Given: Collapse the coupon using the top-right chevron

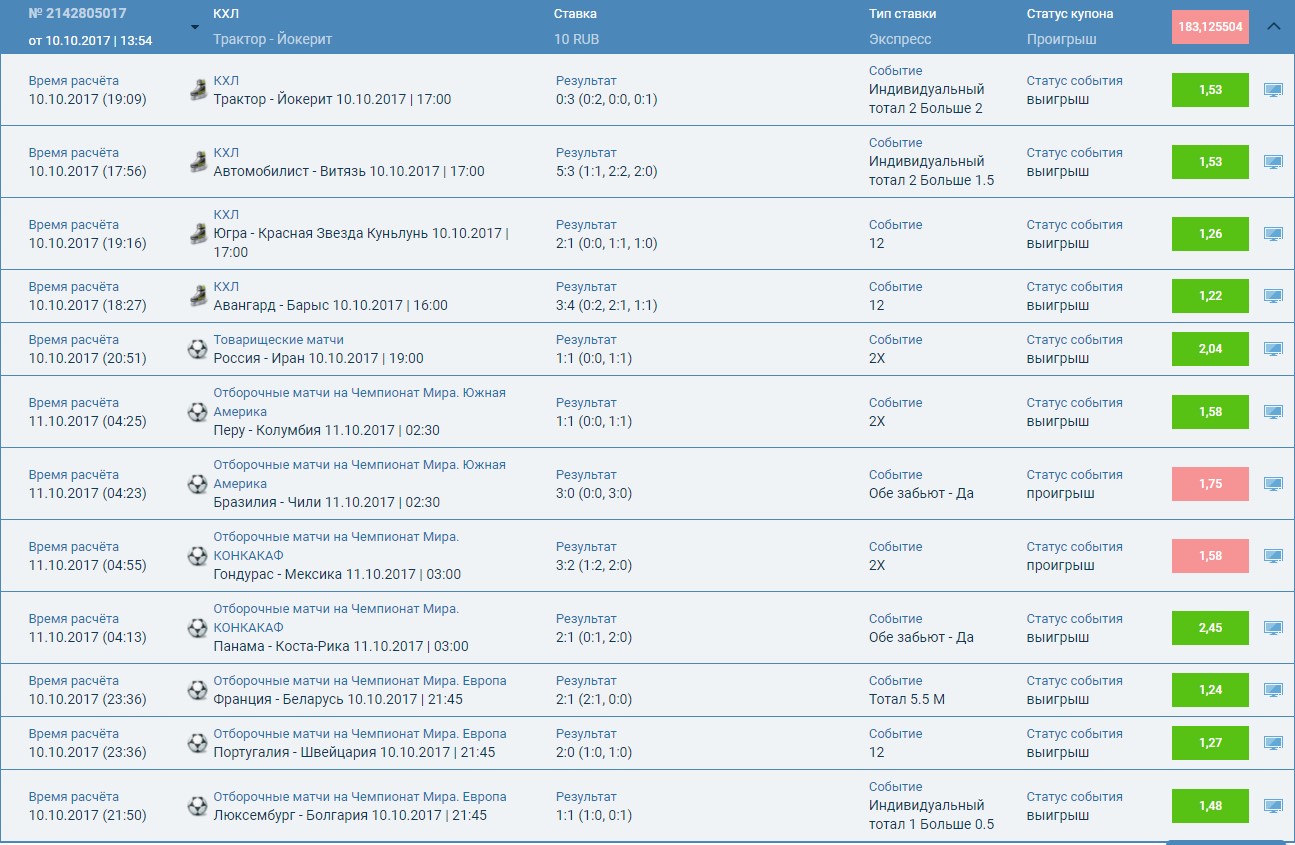Looking at the screenshot, I should [x=1274, y=27].
